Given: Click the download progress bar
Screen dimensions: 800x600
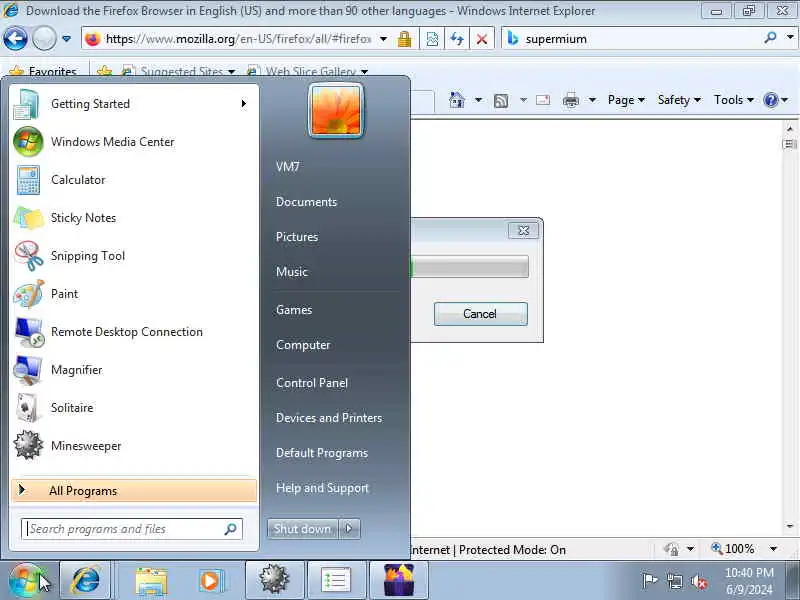Looking at the screenshot, I should click(x=468, y=266).
